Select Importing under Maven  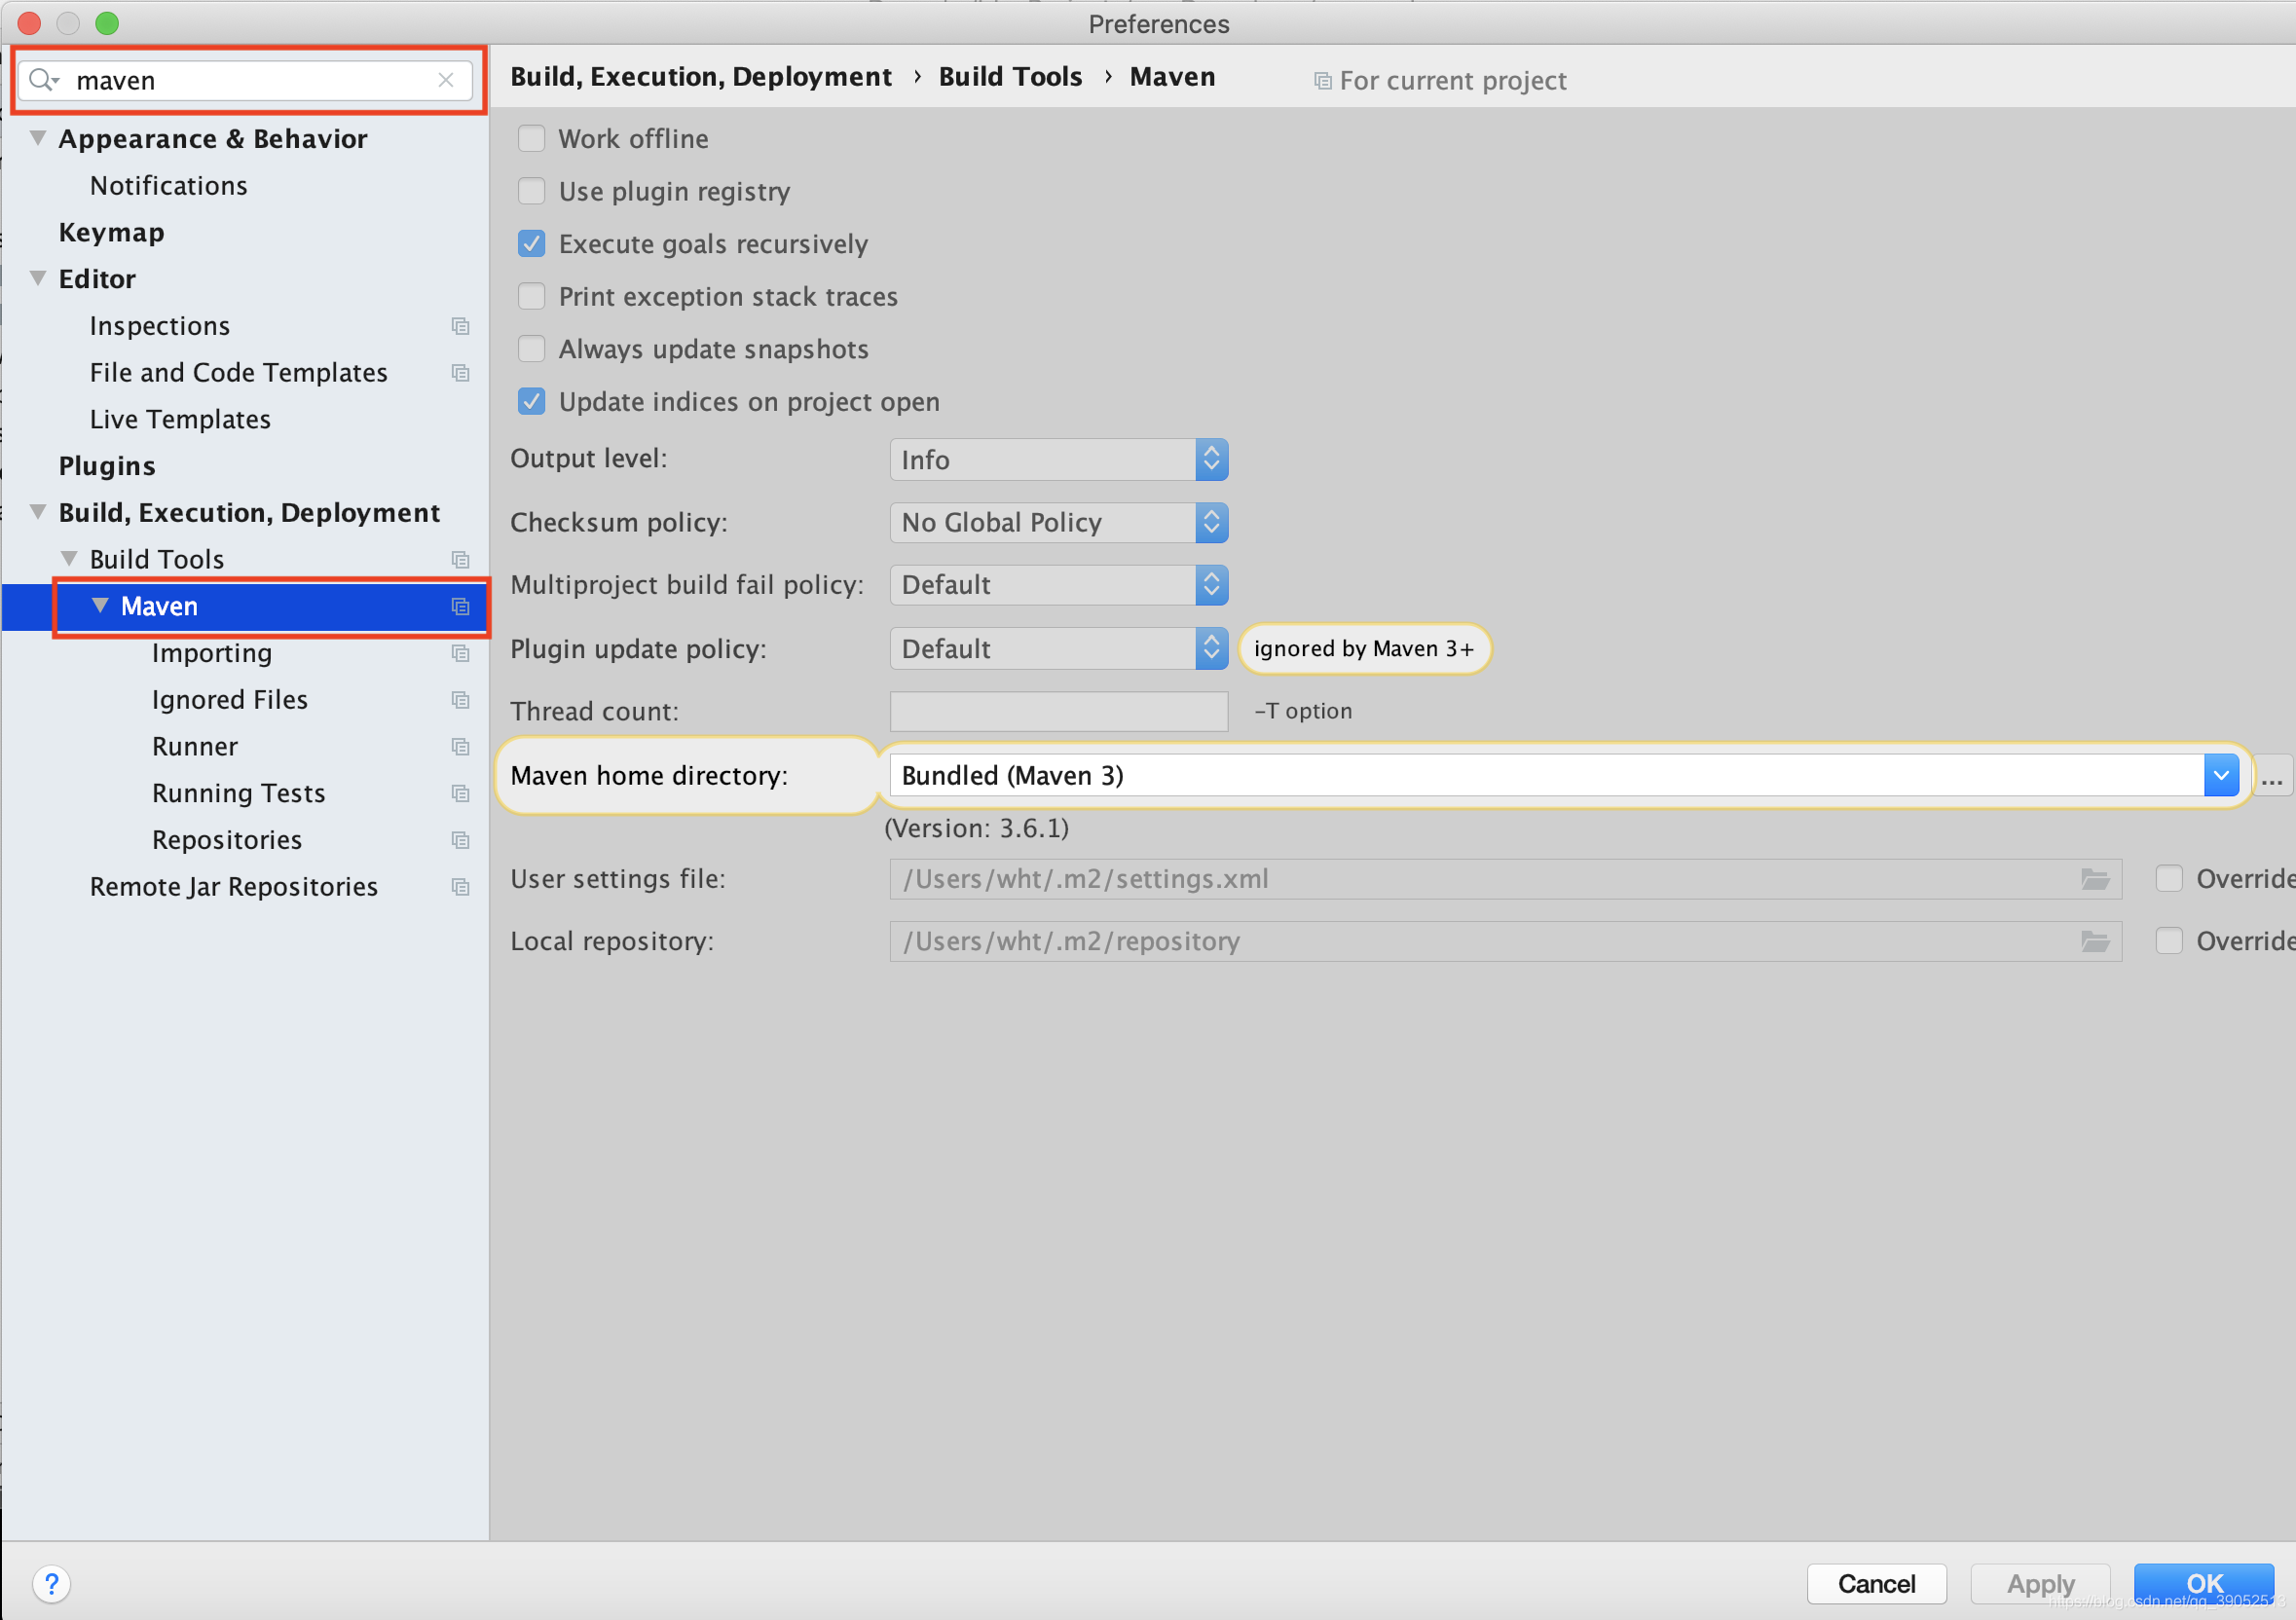pos(212,653)
